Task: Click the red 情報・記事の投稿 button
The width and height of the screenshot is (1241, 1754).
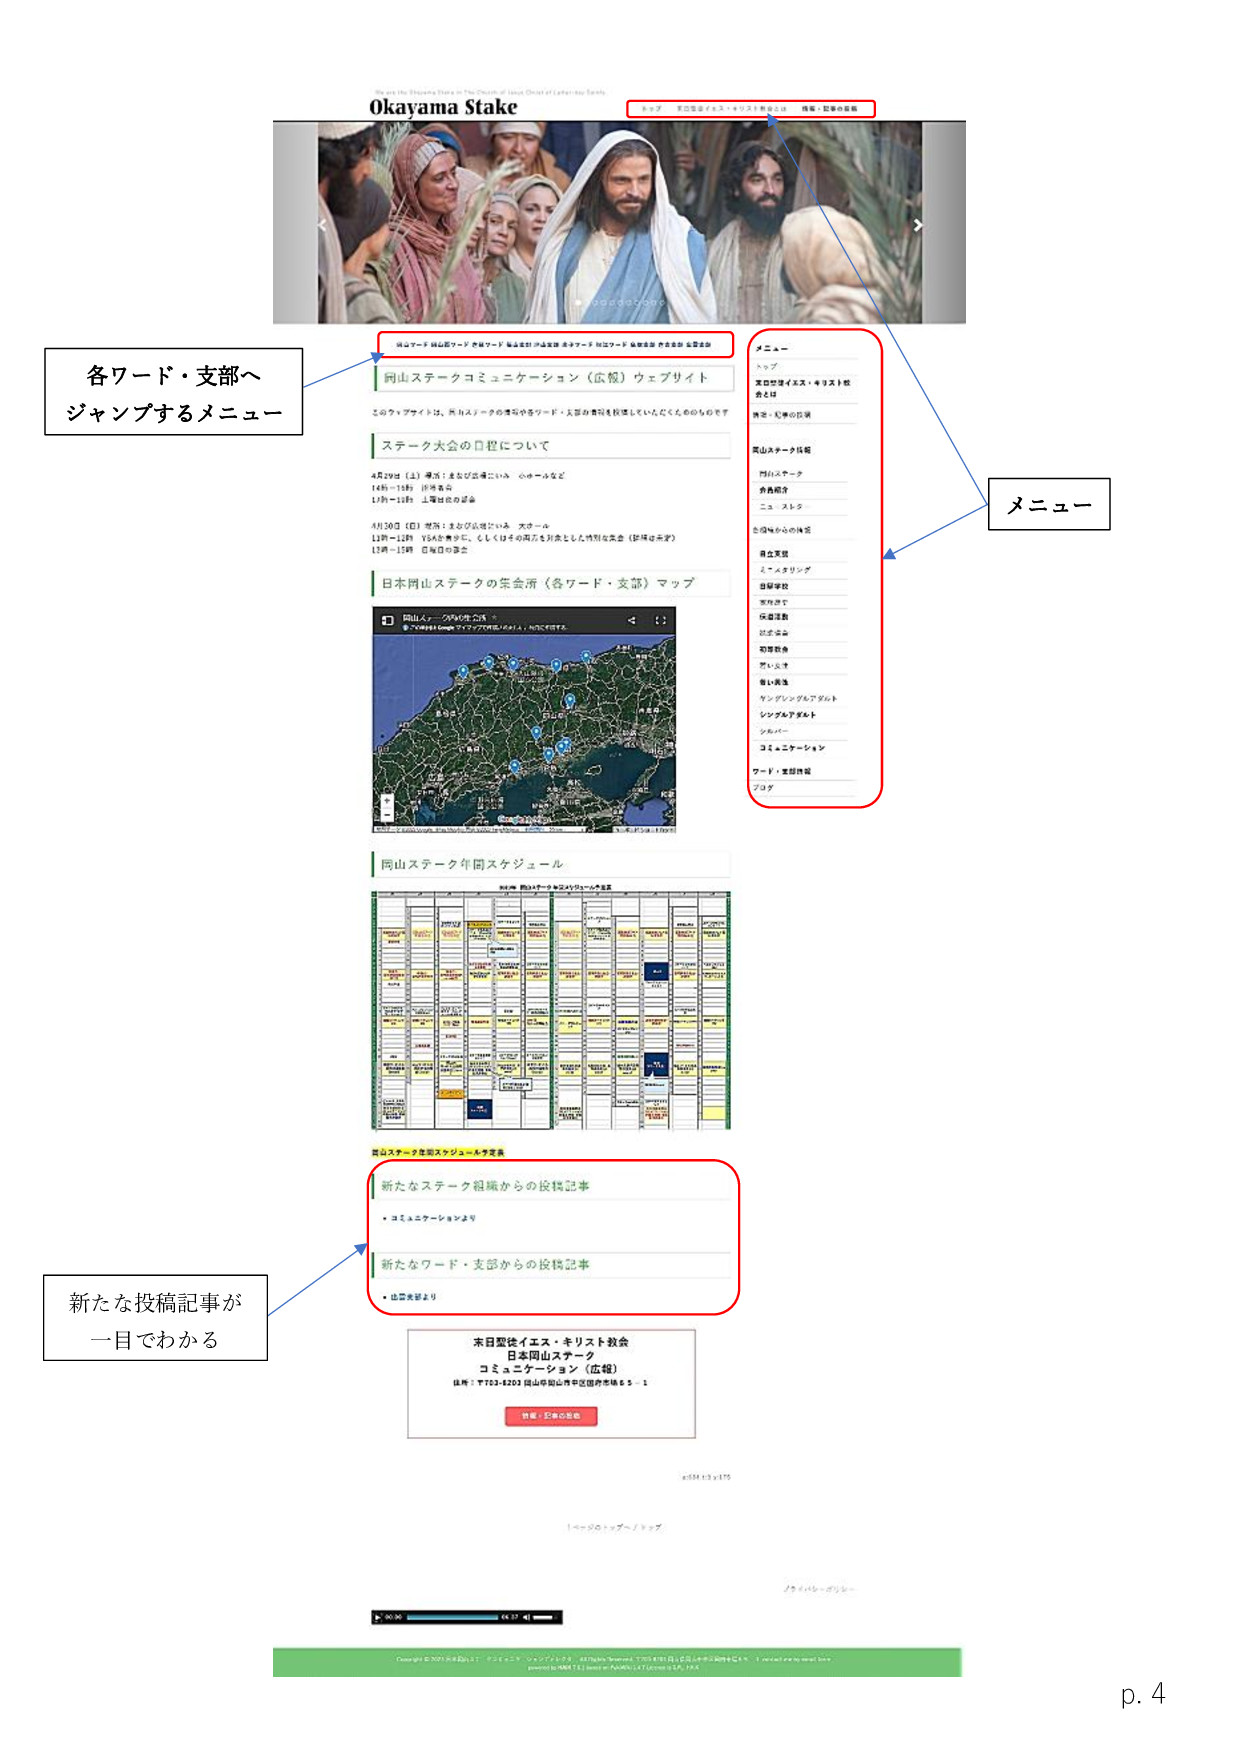Action: click(551, 1416)
